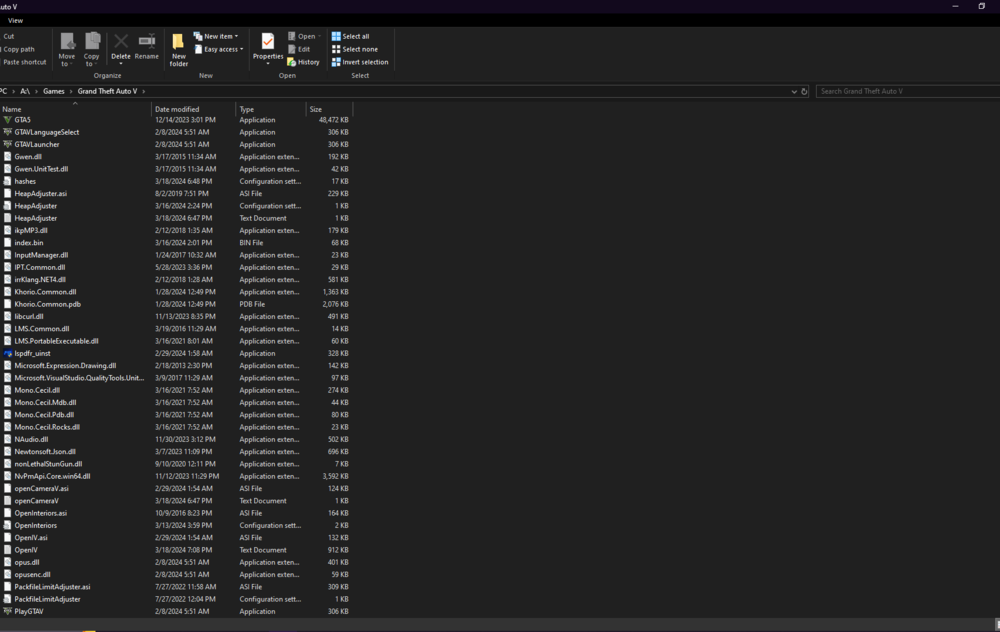Screen dimensions: 1000x632
Task: Create a new folder using the New folder icon
Action: point(178,45)
